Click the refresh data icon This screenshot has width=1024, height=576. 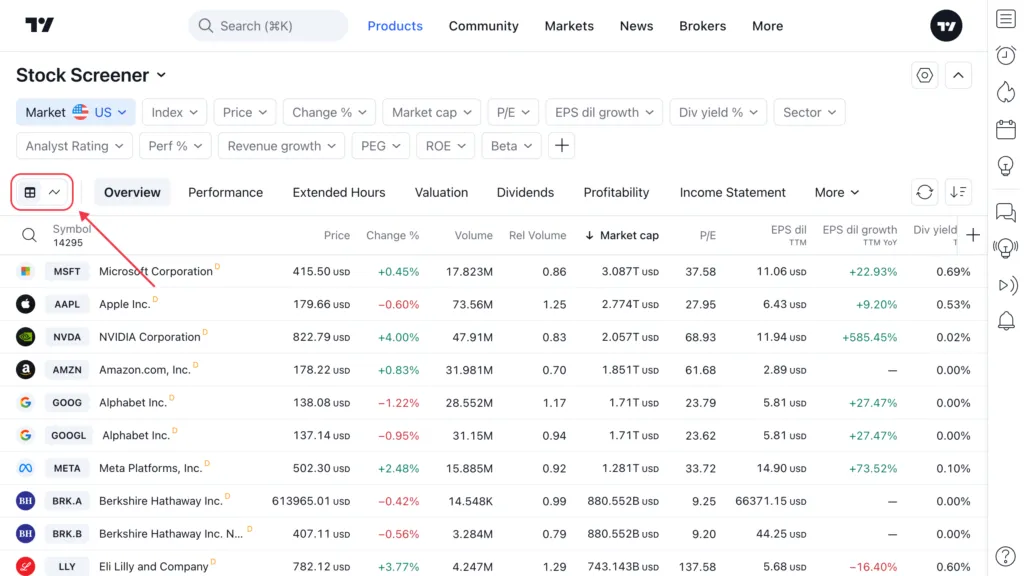[924, 192]
